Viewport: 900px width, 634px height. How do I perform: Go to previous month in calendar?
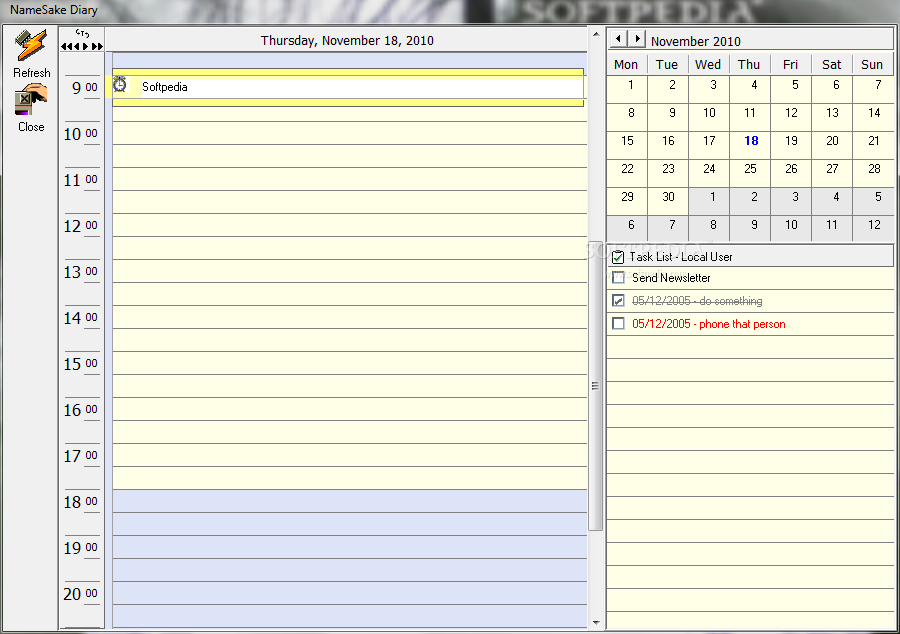tap(618, 39)
